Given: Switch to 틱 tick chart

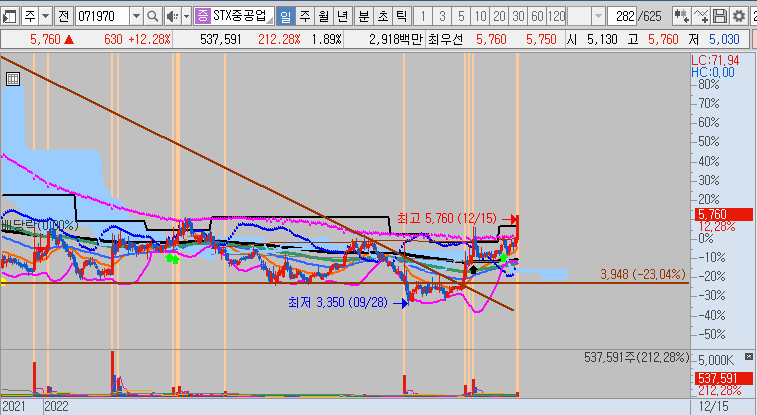Looking at the screenshot, I should coord(401,16).
